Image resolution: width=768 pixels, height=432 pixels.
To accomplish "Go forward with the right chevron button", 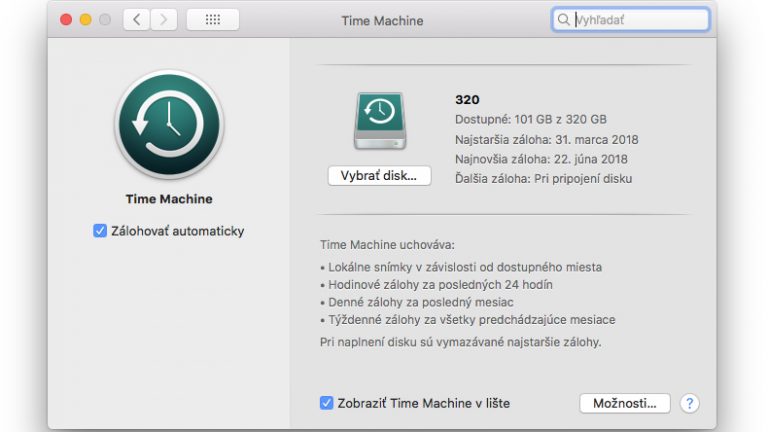I will [x=164, y=20].
